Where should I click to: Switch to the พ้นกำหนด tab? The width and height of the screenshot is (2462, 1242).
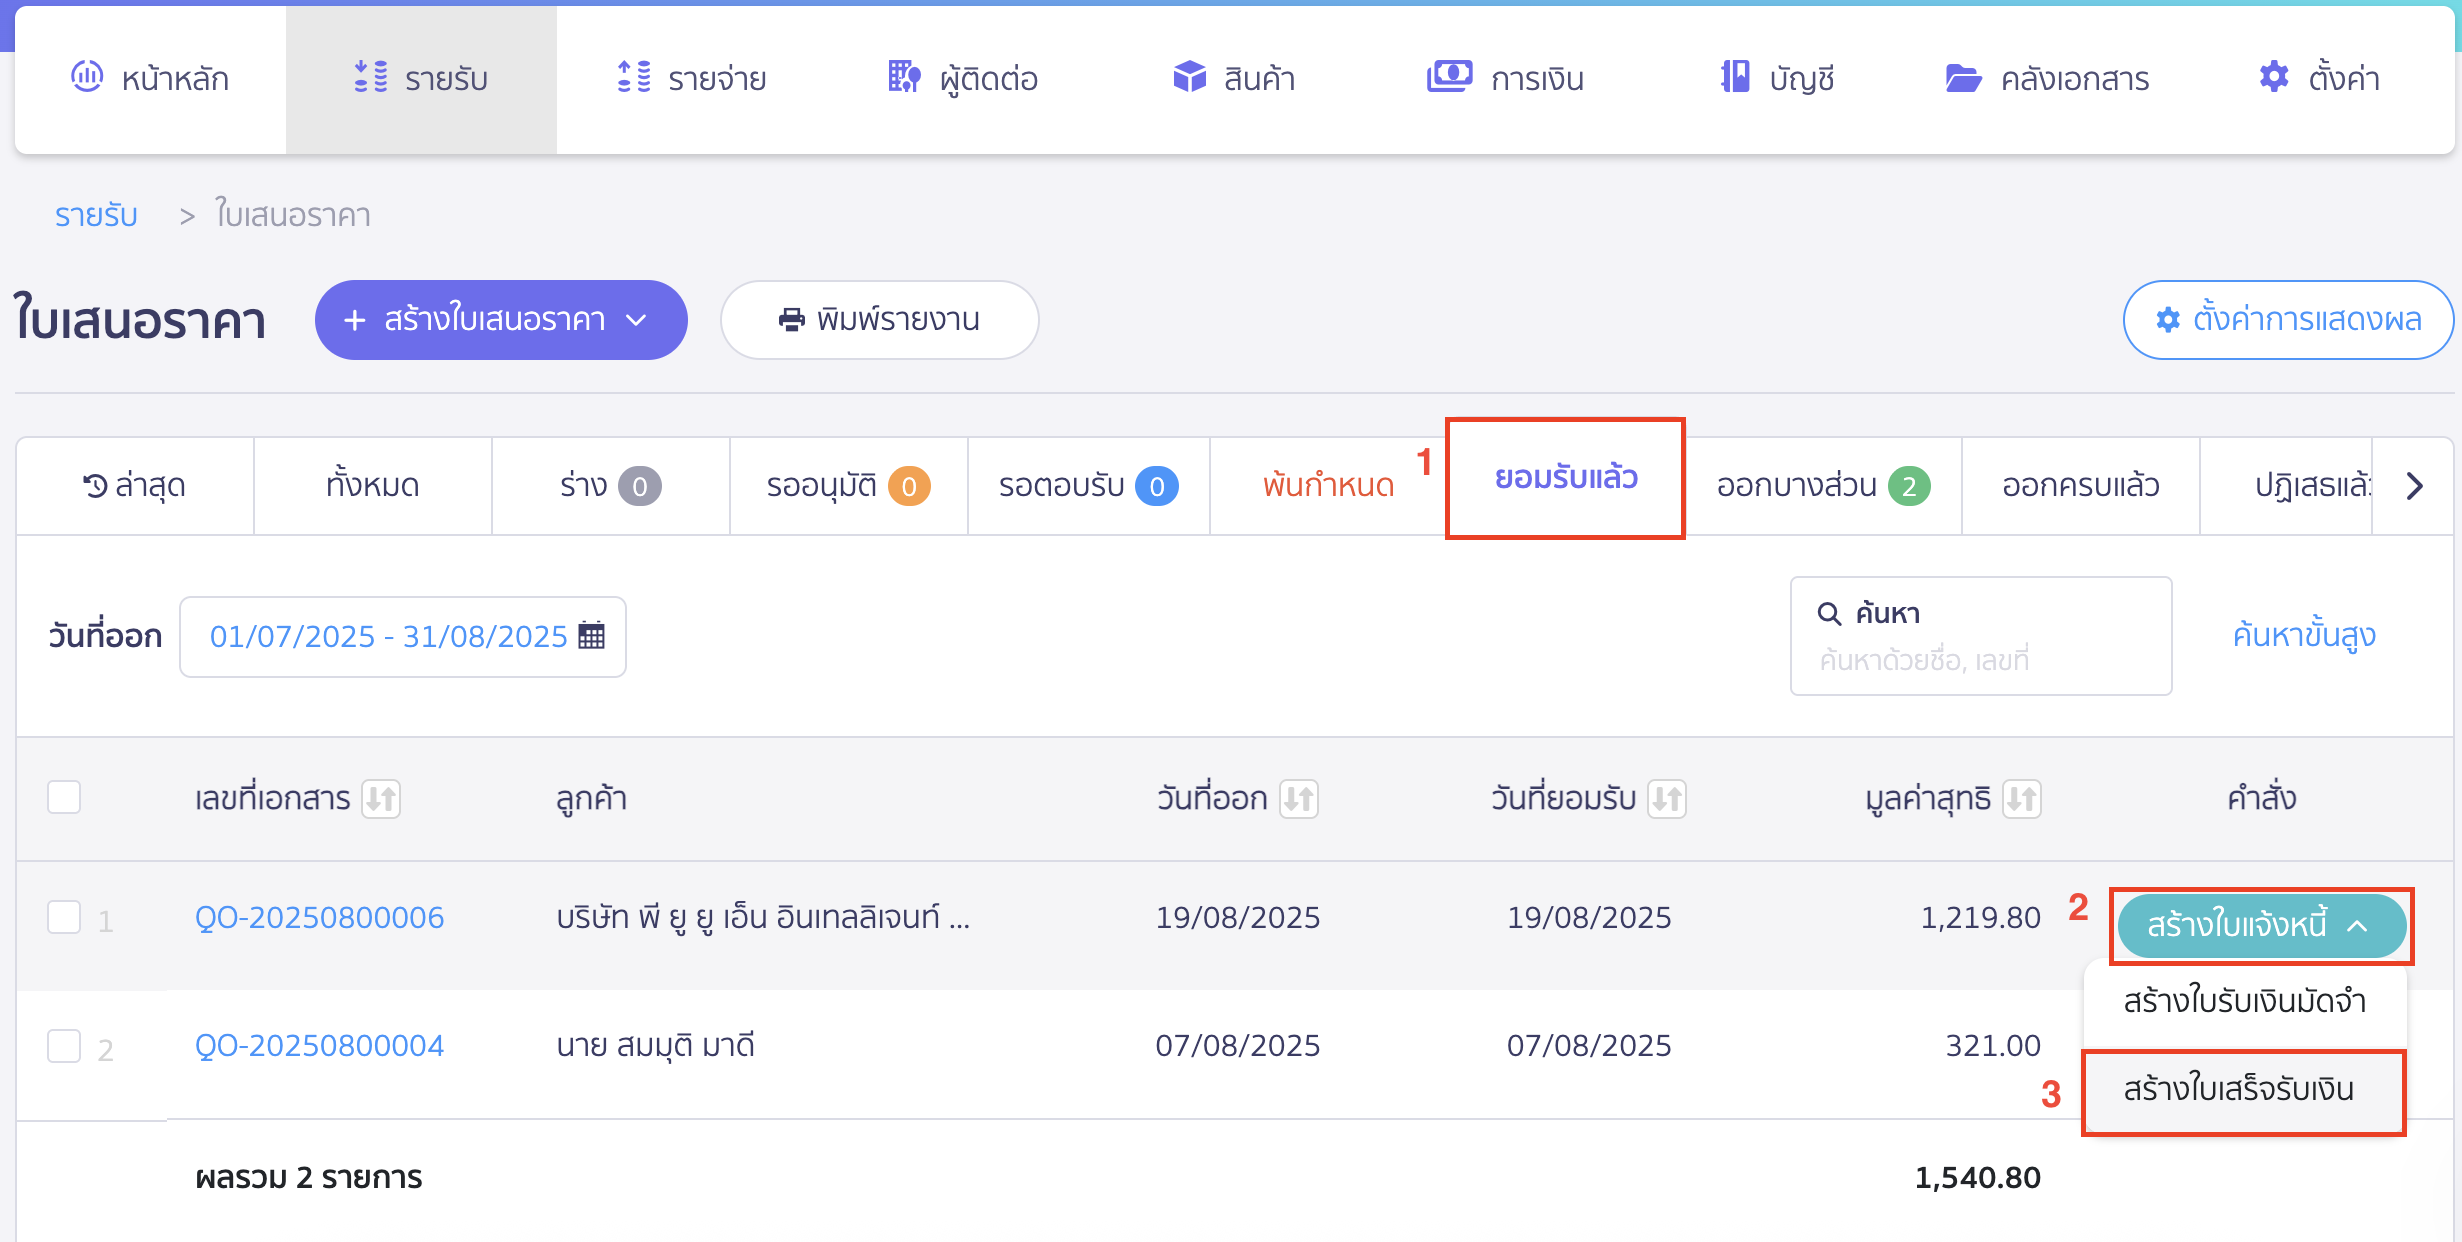point(1328,486)
